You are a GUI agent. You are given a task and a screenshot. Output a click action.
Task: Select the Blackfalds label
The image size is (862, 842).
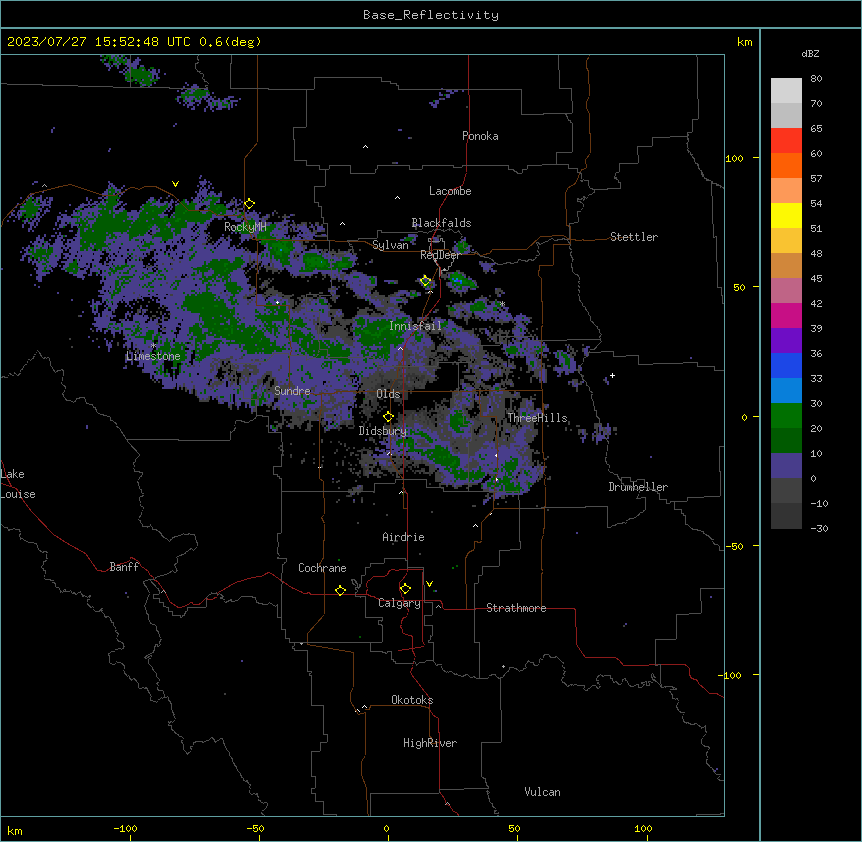tap(441, 223)
